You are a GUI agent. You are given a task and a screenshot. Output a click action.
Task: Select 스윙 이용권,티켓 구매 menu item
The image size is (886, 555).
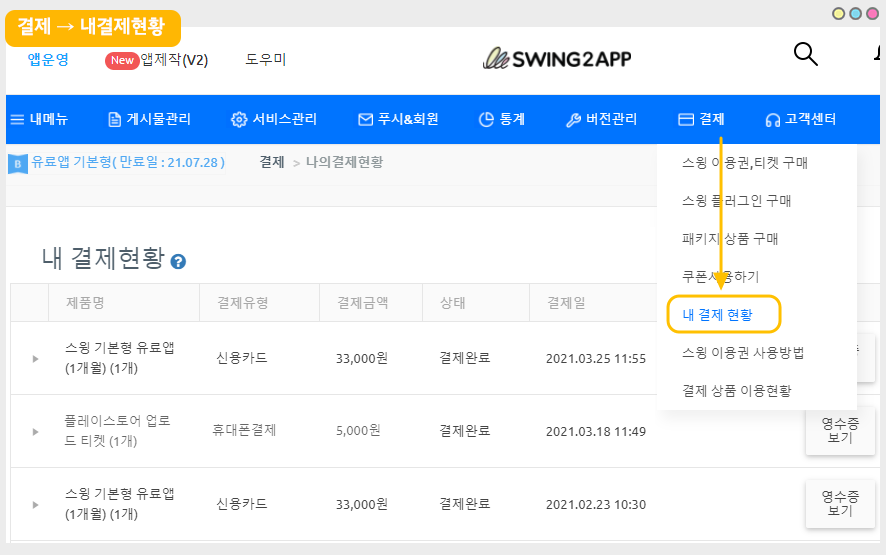(744, 162)
